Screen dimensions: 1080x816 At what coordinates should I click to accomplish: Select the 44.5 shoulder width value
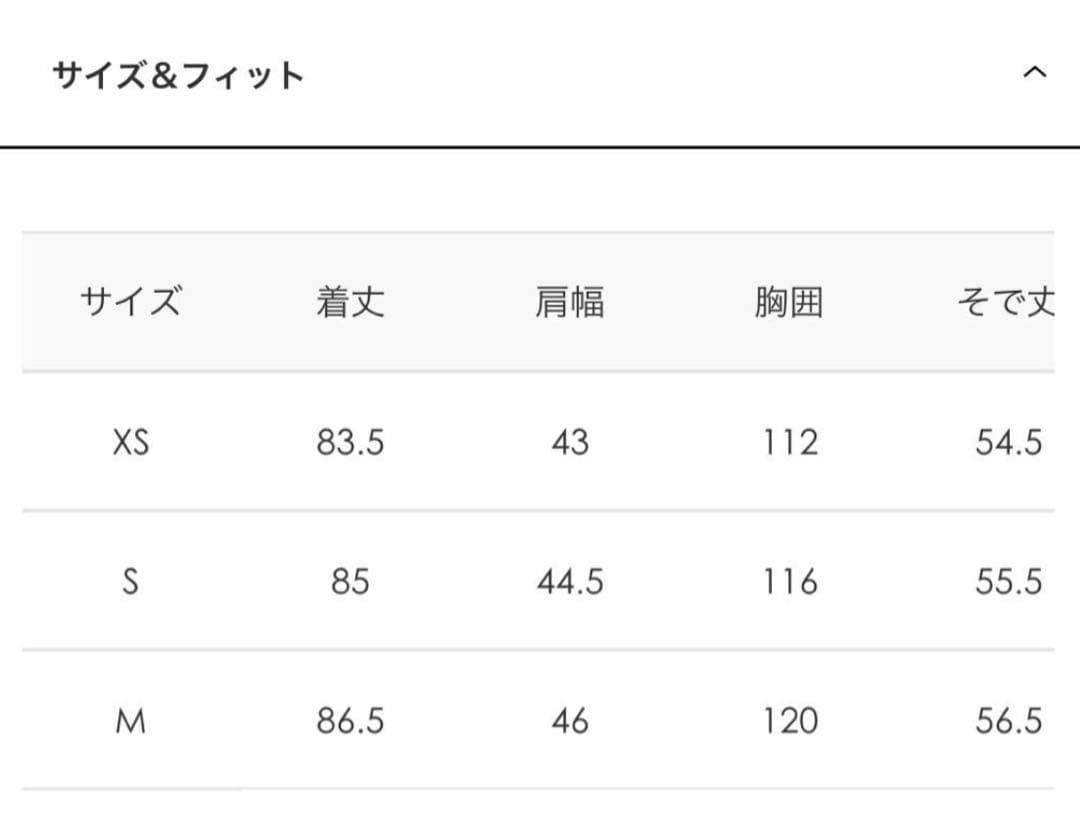[570, 581]
